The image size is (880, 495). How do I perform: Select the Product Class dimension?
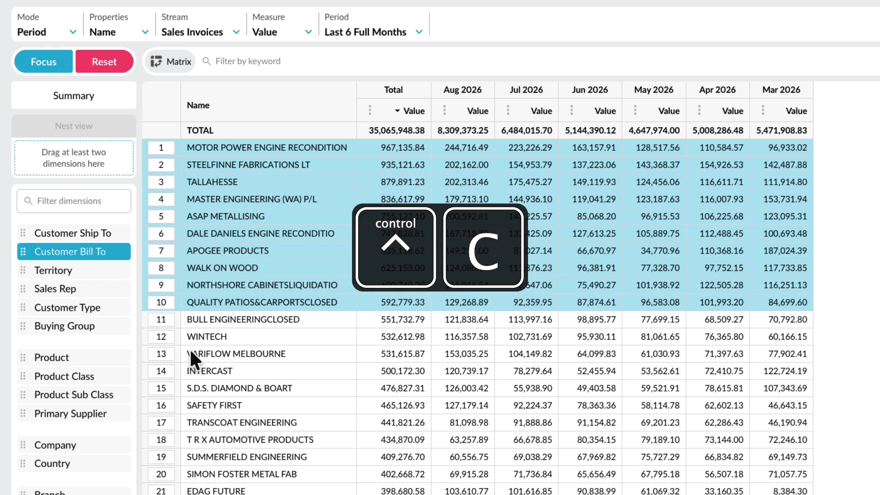point(74,376)
